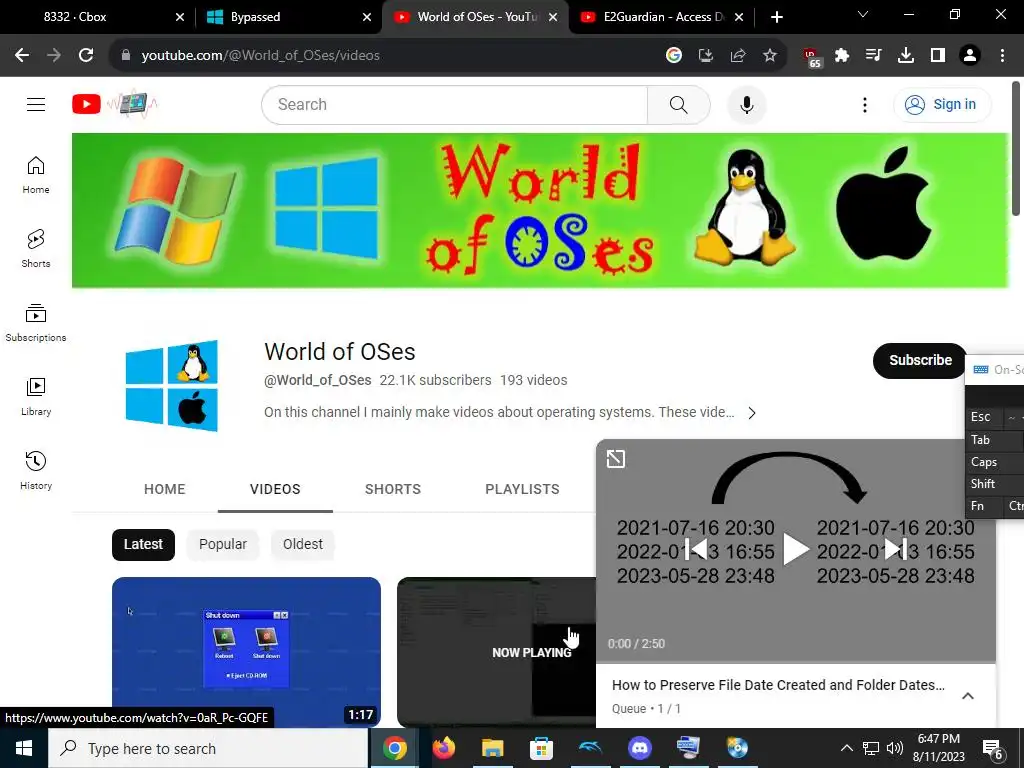Play the miniplayer video

click(x=795, y=549)
